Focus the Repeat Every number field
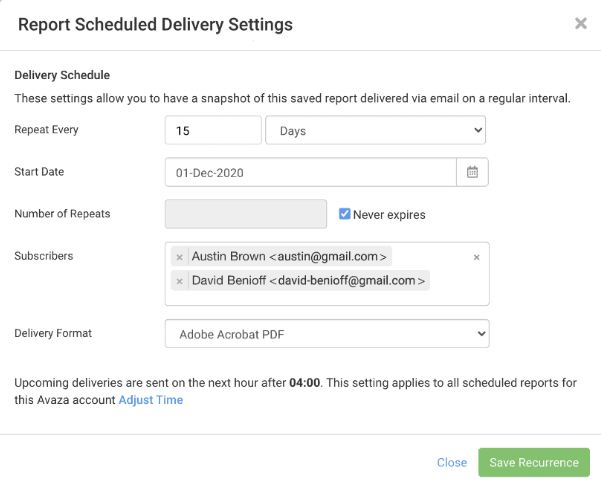This screenshot has width=601, height=482. tap(213, 130)
